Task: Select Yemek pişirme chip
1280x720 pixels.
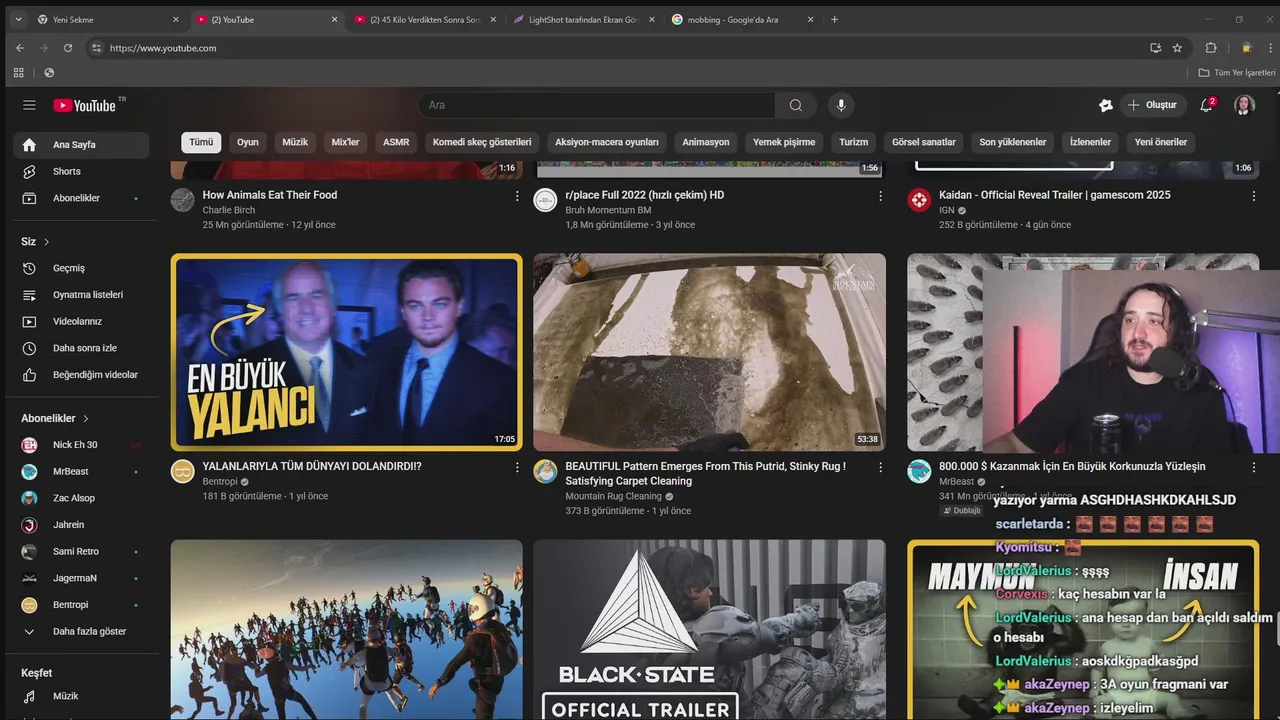Action: point(784,142)
